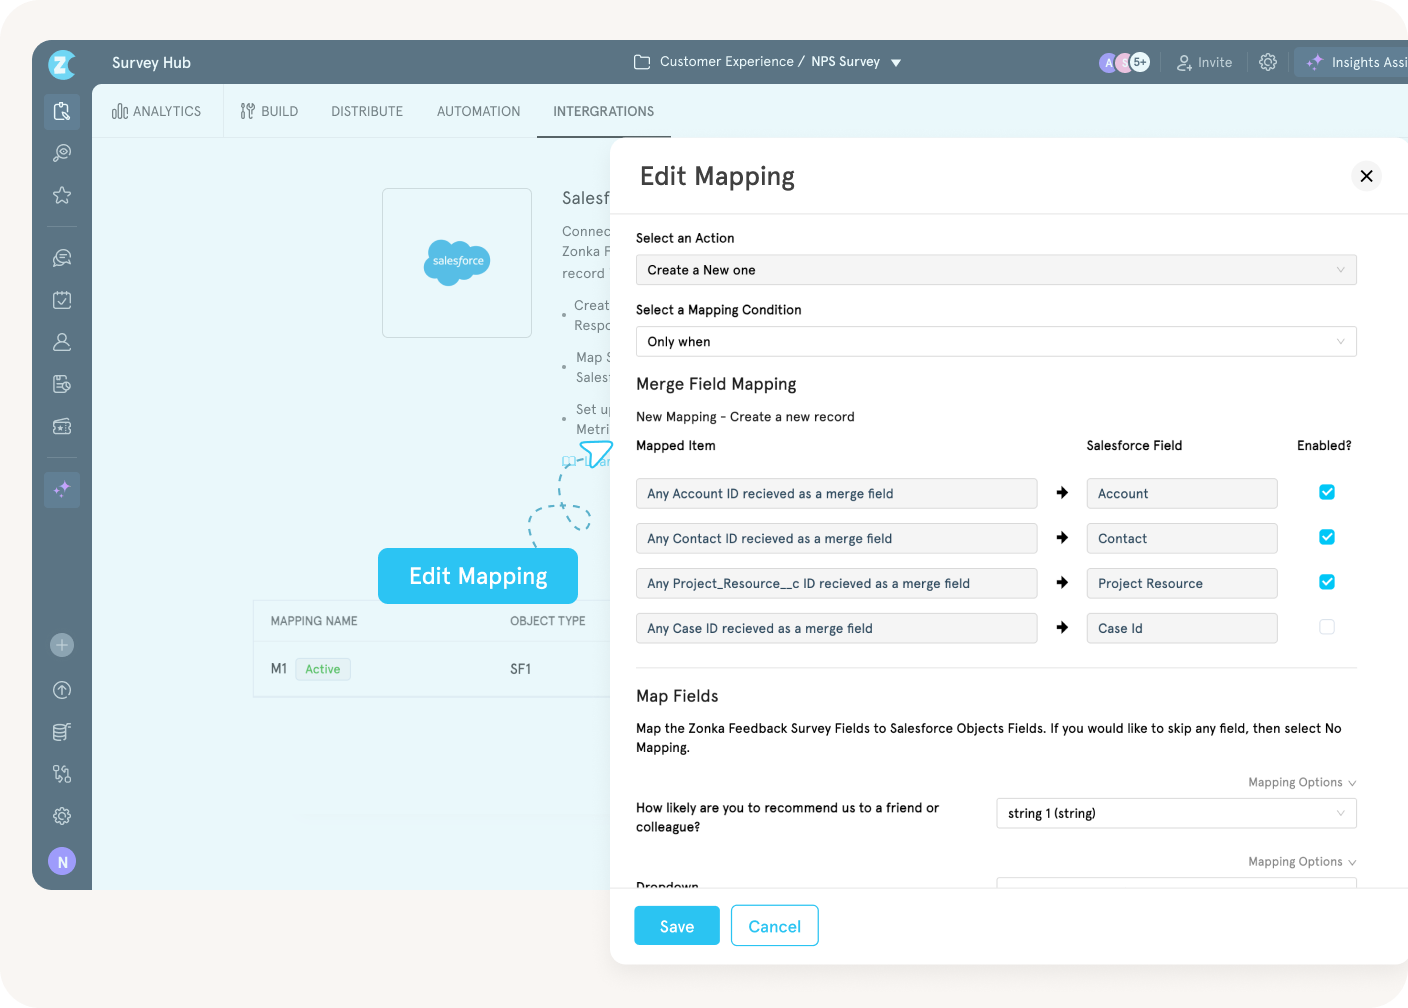Open the workflow integrations icon in the sidebar
The width and height of the screenshot is (1408, 1008).
pos(61,773)
